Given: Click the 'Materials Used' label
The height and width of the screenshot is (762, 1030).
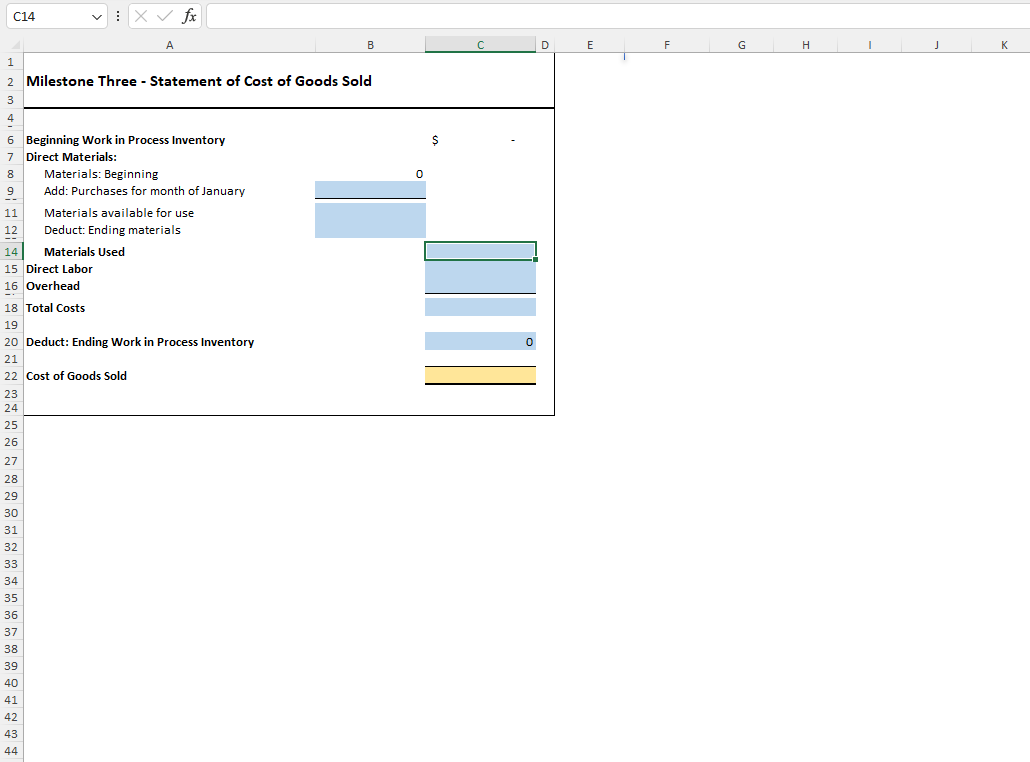Looking at the screenshot, I should click(x=84, y=252).
